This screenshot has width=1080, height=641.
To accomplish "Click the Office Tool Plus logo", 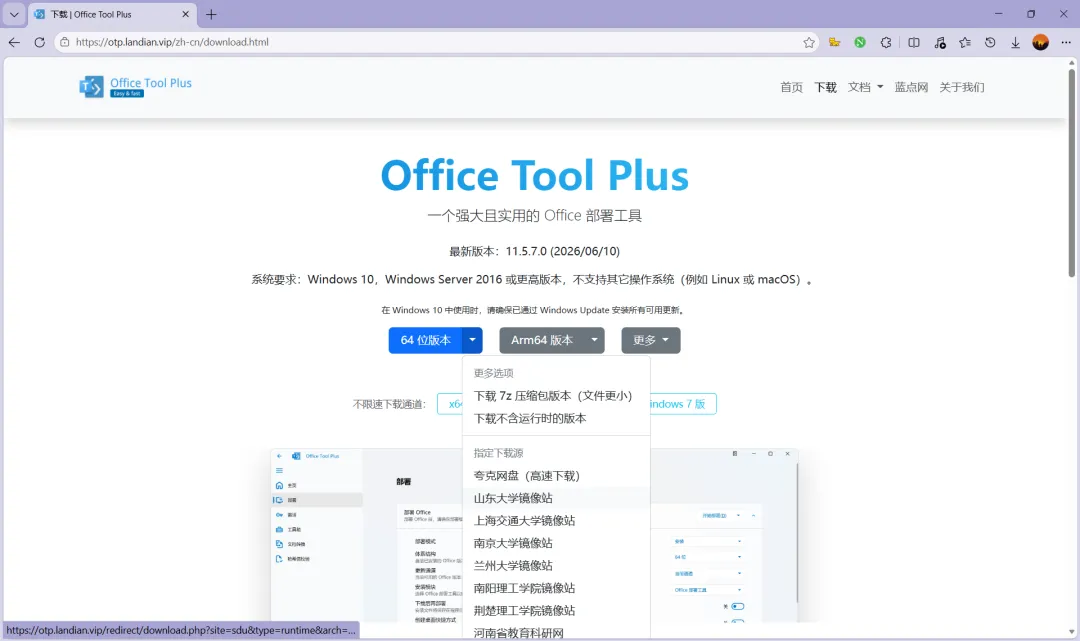I will [x=136, y=87].
